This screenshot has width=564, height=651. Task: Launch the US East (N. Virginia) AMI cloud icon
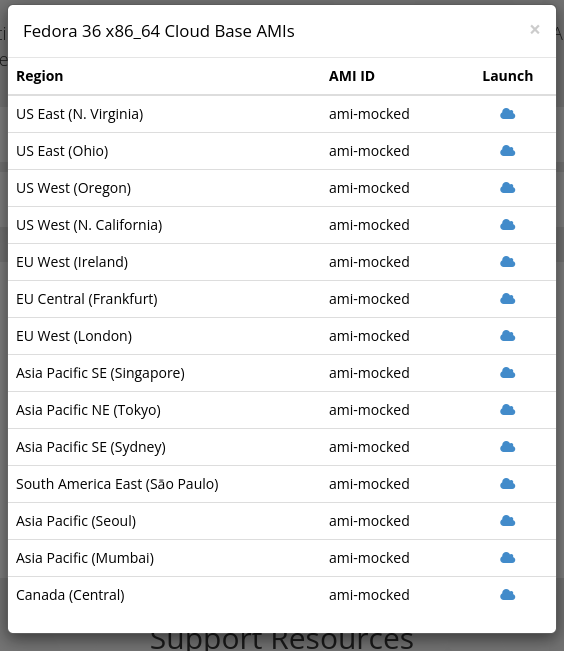(508, 114)
